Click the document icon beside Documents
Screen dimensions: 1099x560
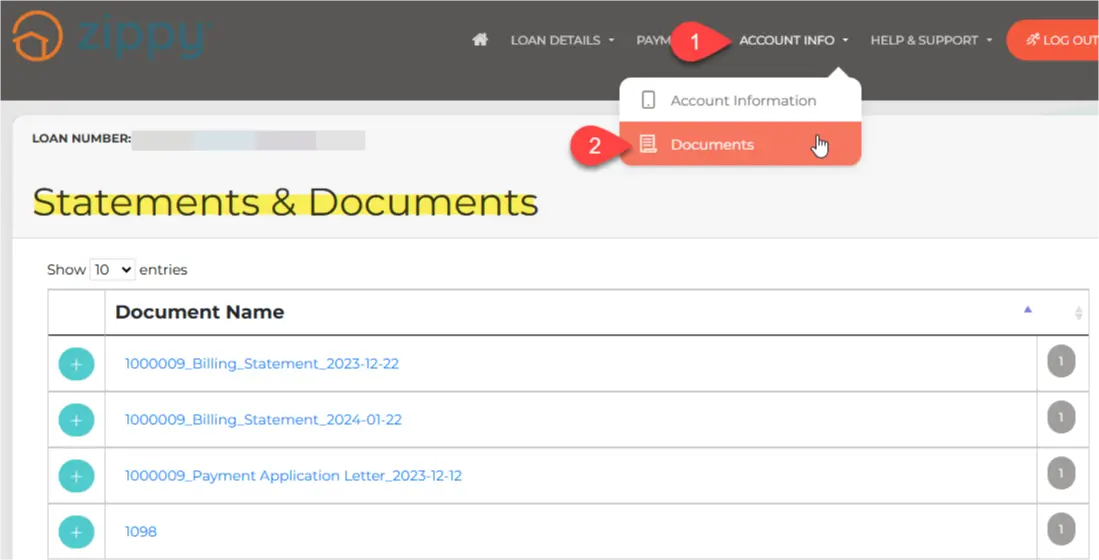tap(648, 144)
